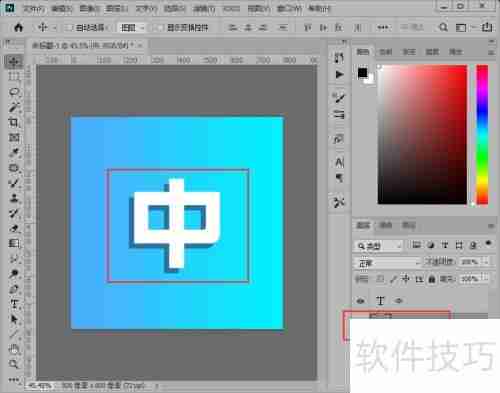Open the three-dot edit toolbar button
The height and width of the screenshot is (393, 500).
pos(14,379)
